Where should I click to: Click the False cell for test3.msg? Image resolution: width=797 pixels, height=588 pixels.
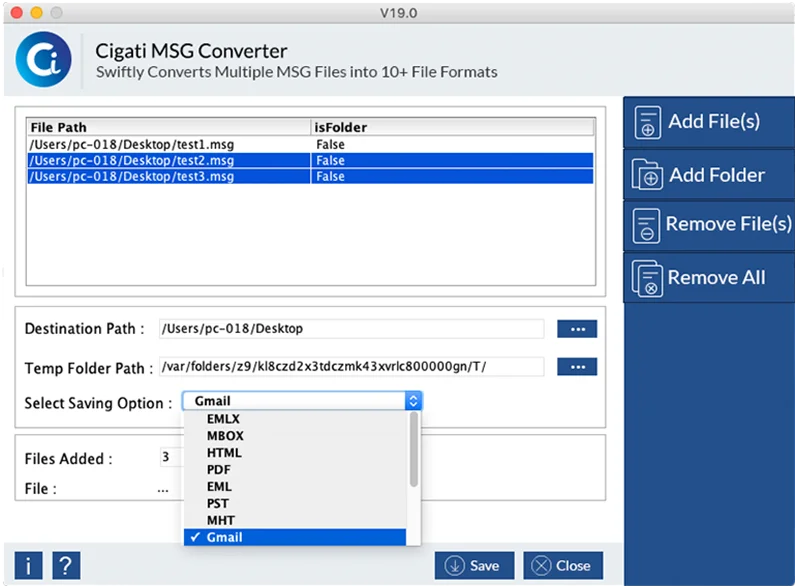point(452,176)
